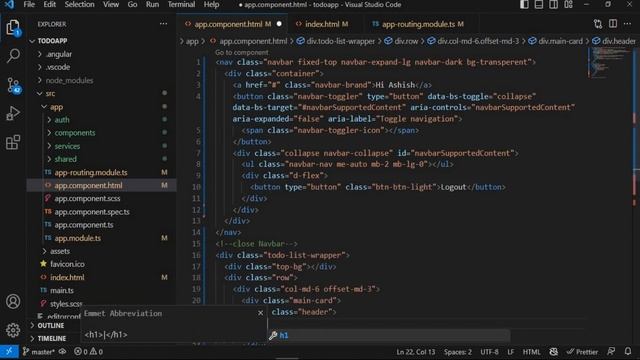Open the Extensions view
The width and height of the screenshot is (640, 360).
click(x=13, y=142)
